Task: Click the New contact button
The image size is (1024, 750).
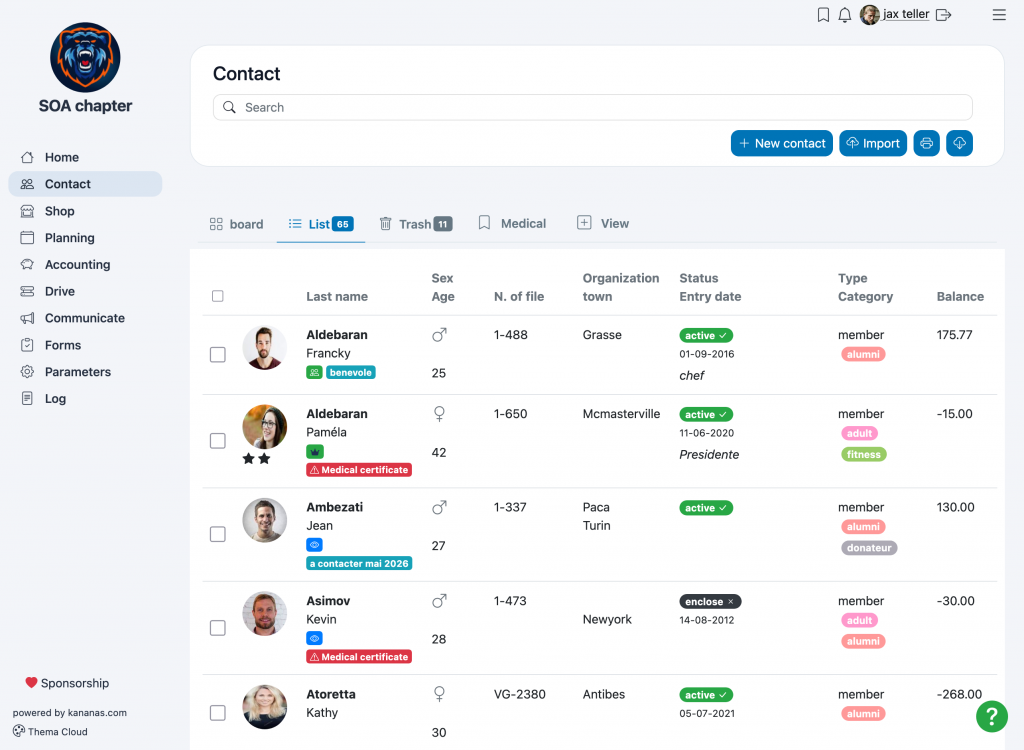Action: coord(781,143)
